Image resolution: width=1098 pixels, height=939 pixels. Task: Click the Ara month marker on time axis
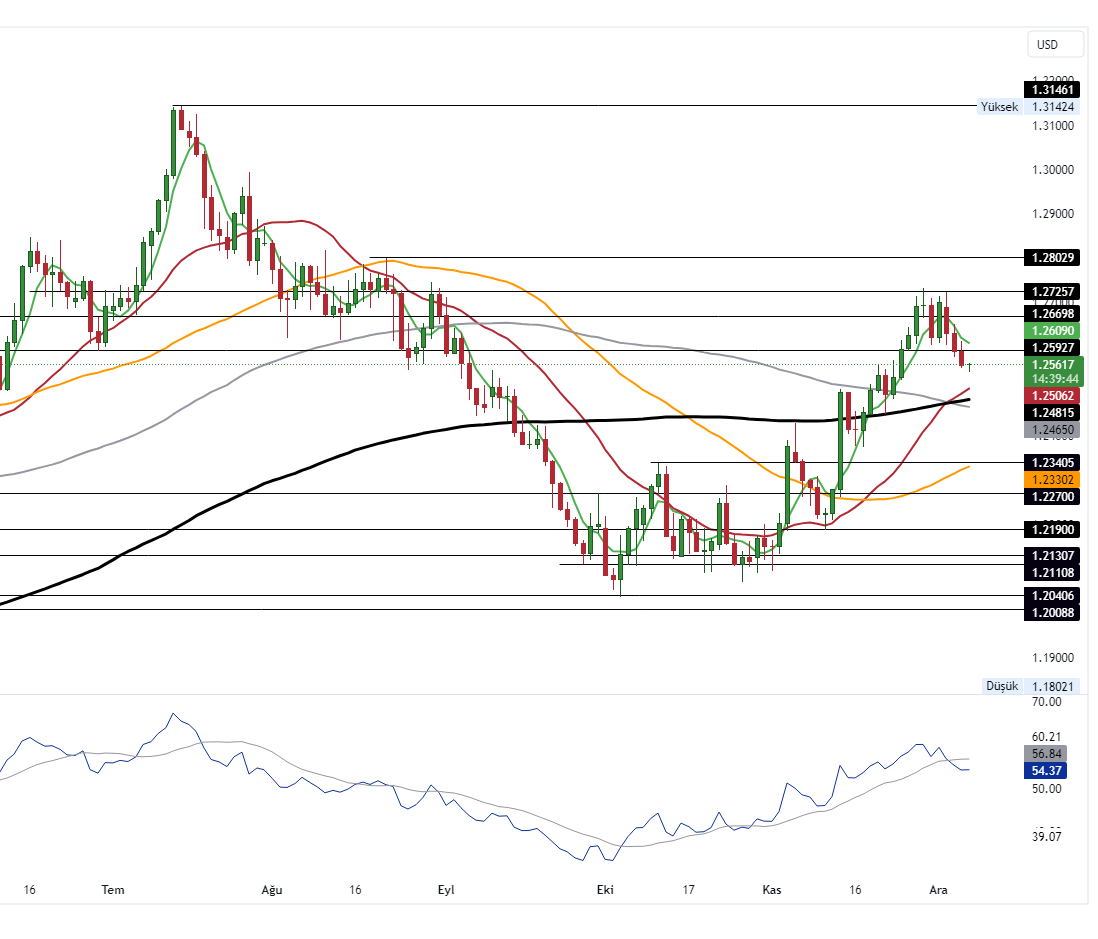pos(938,889)
